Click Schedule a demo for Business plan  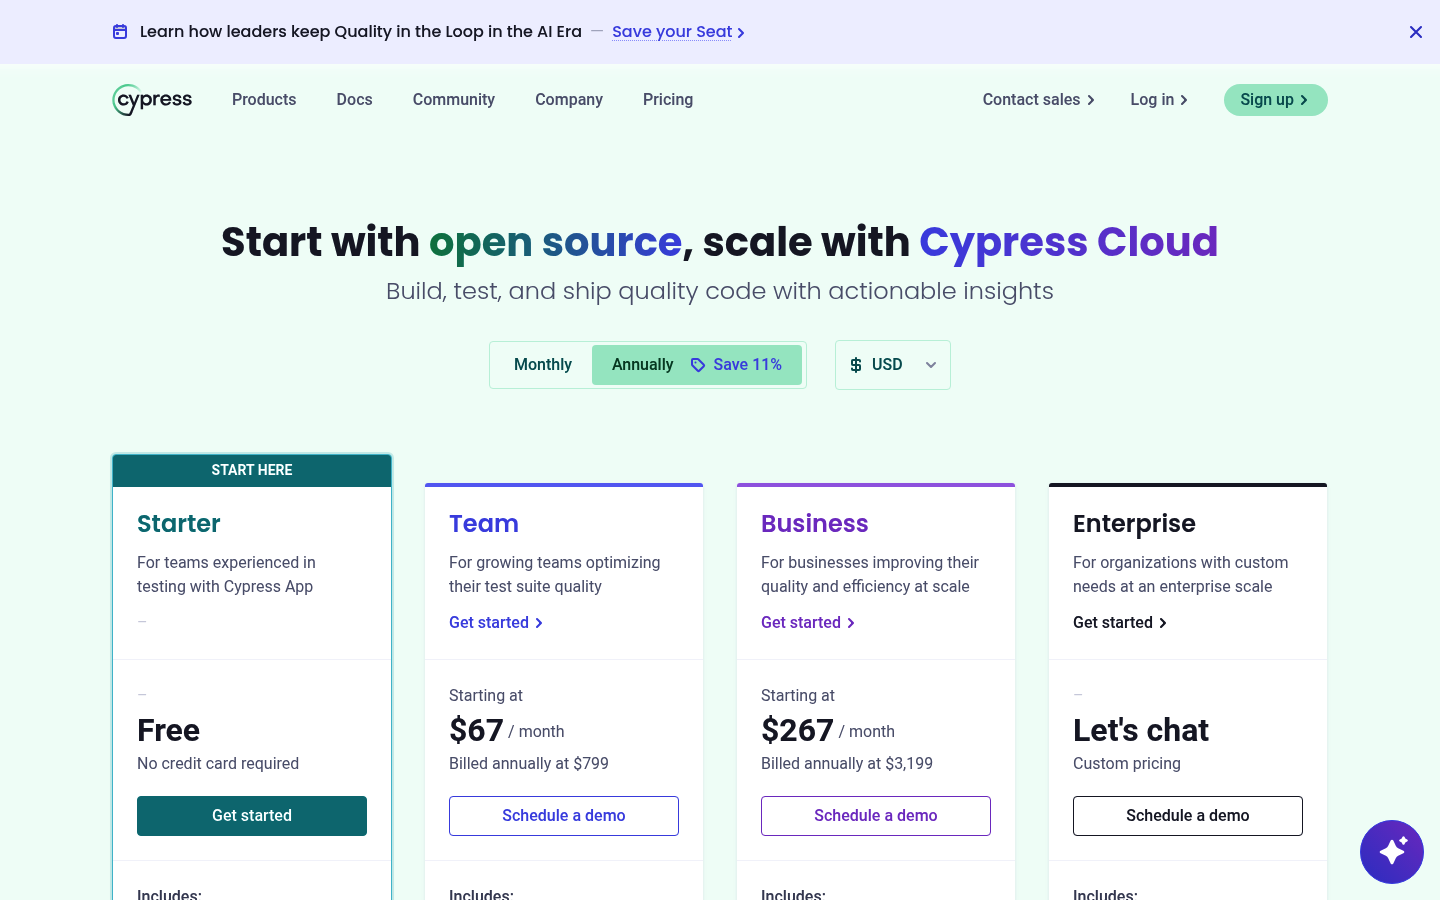click(x=876, y=816)
